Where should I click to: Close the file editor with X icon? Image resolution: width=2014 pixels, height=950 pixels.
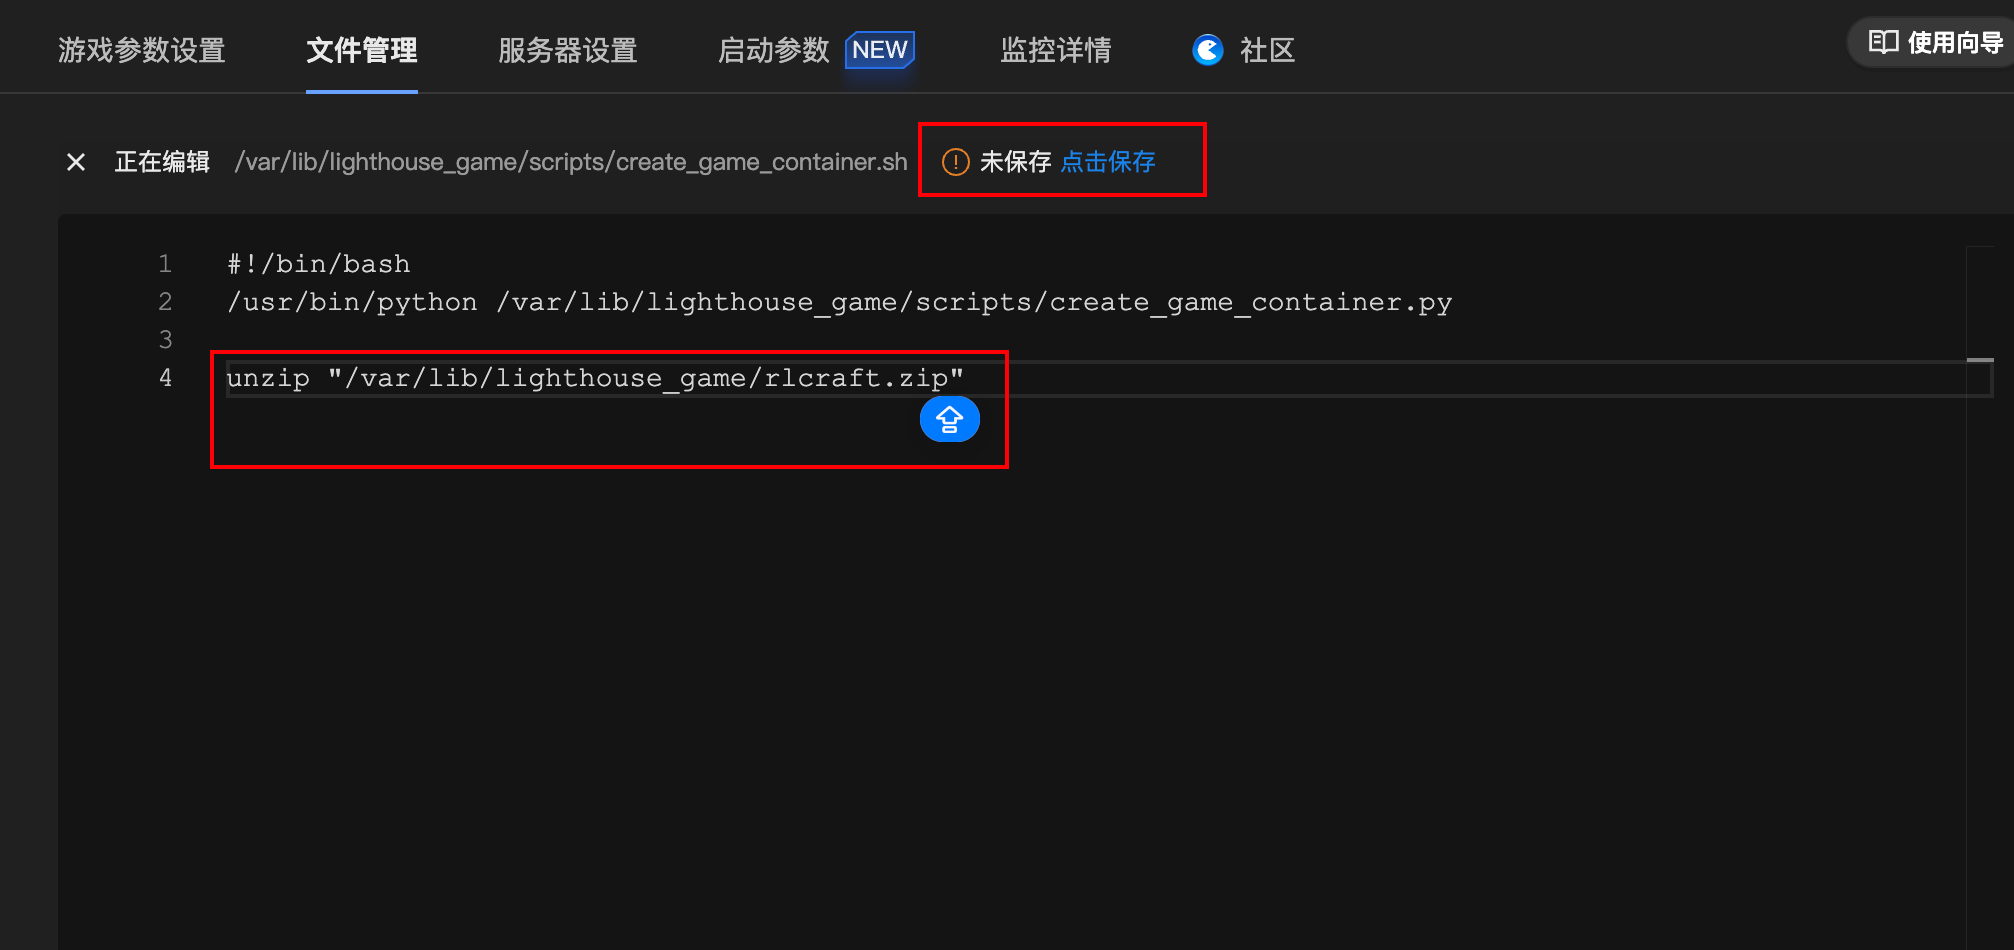(76, 162)
